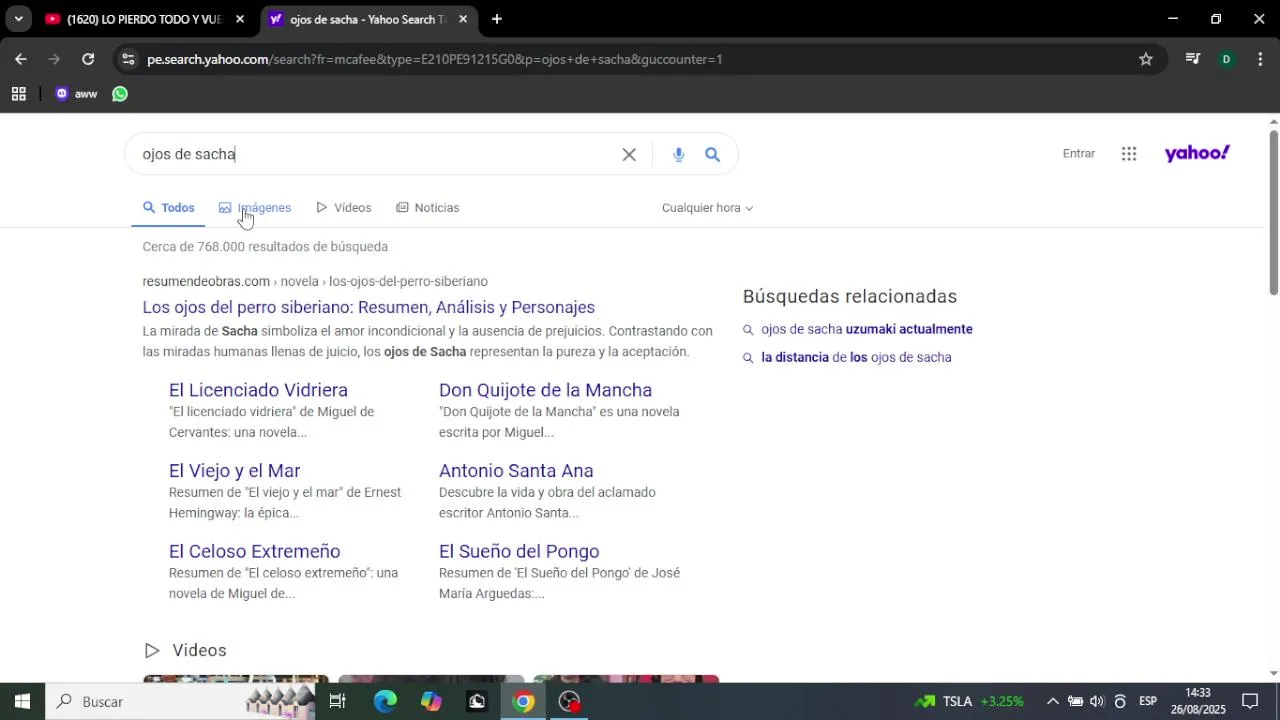Screen dimensions: 1280x720
Task: Click the Entrar sign-in link
Action: tap(1079, 153)
